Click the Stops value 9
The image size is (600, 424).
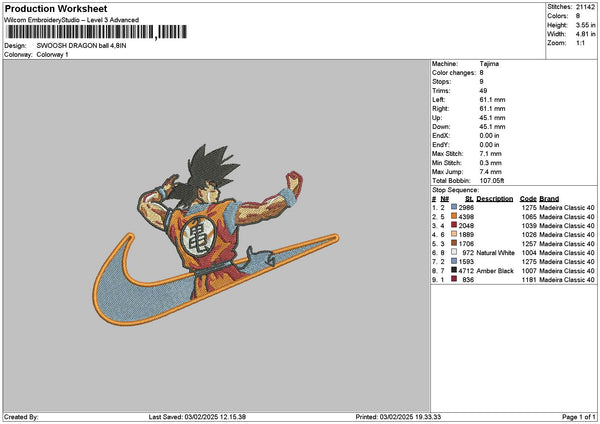point(481,82)
